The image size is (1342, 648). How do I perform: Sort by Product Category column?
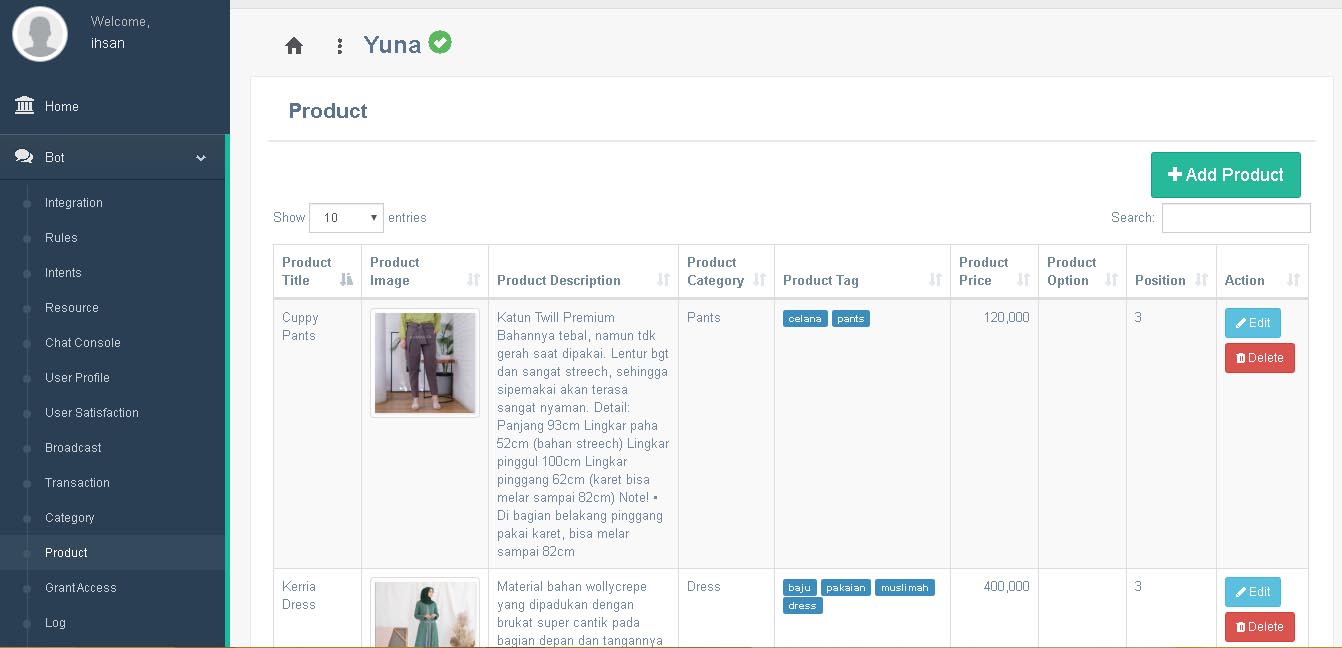[x=759, y=280]
